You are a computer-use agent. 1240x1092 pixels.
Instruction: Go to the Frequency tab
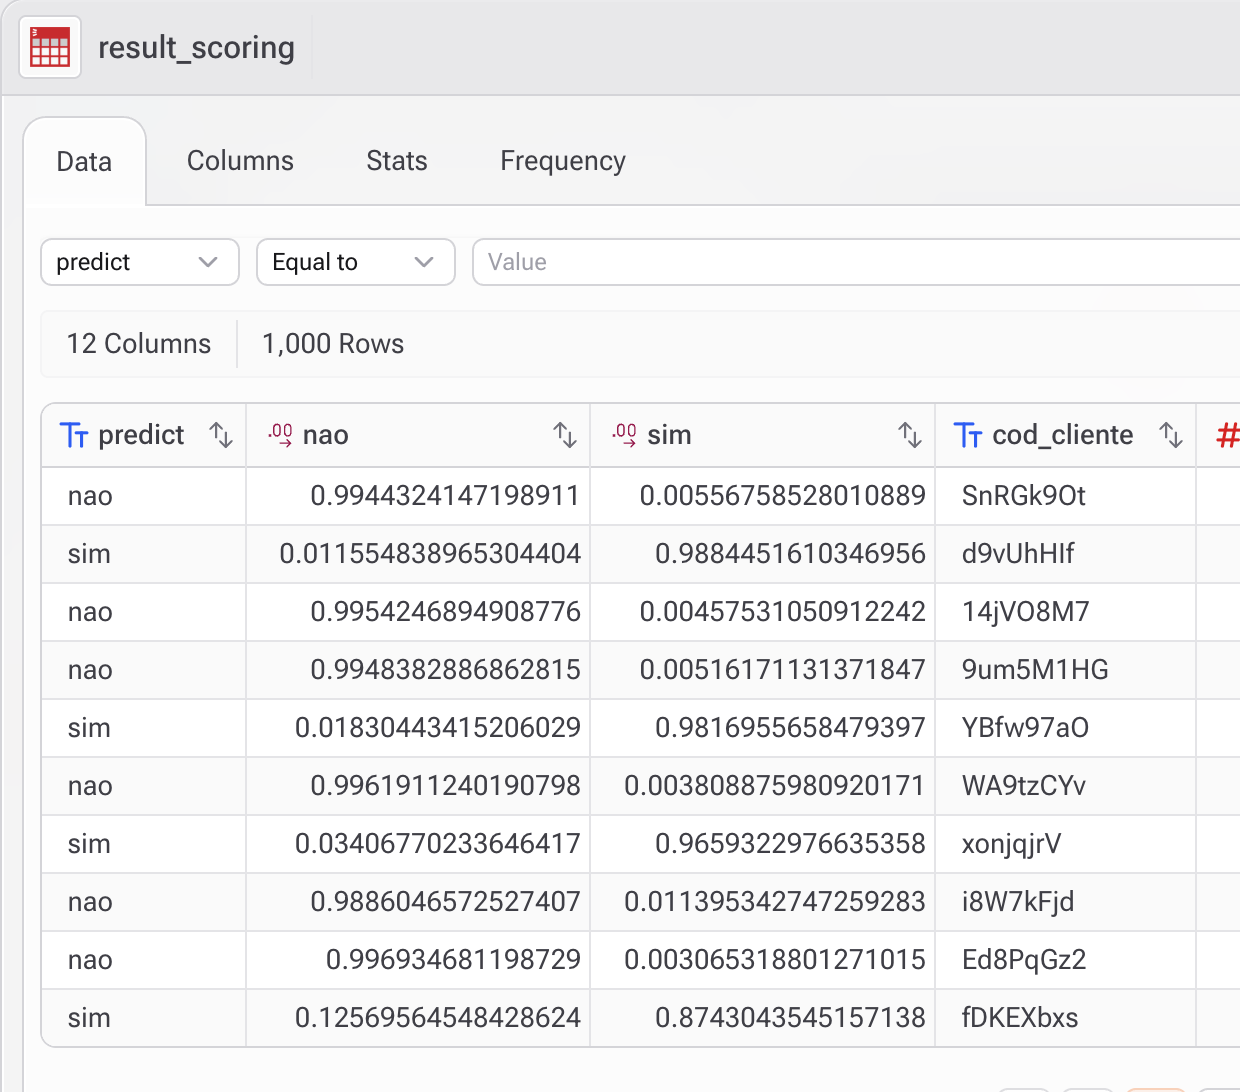pos(562,161)
